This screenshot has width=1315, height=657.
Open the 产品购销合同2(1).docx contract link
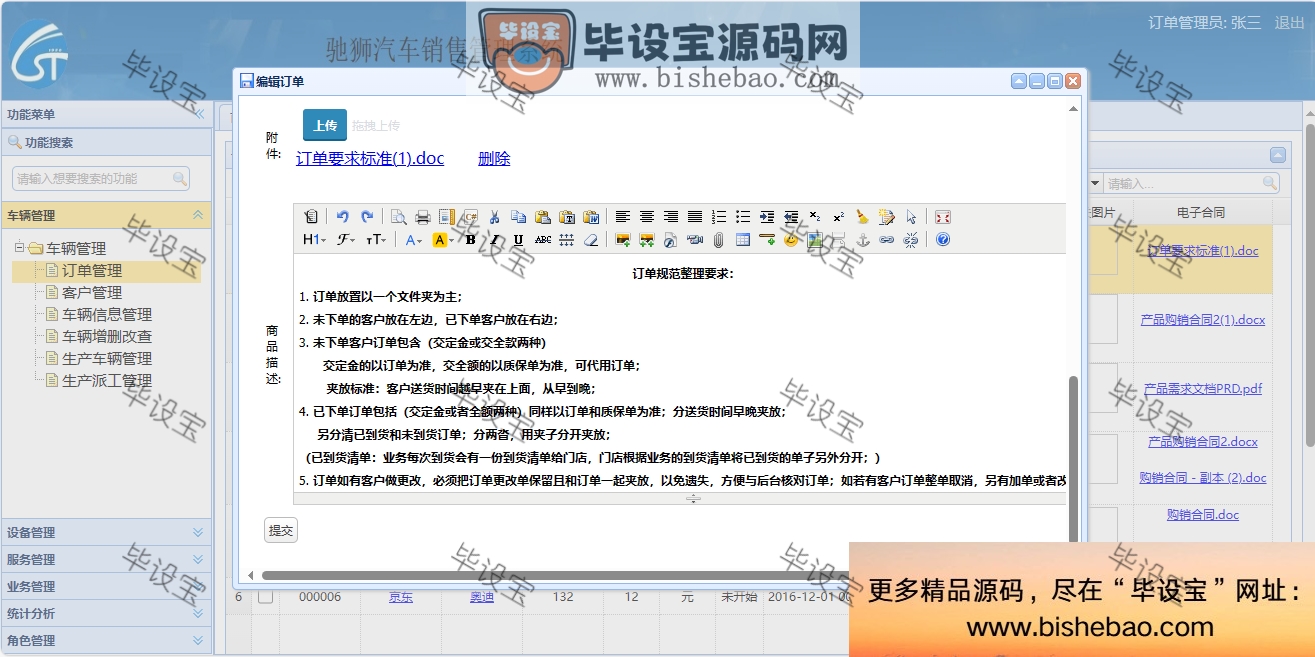coord(1203,320)
